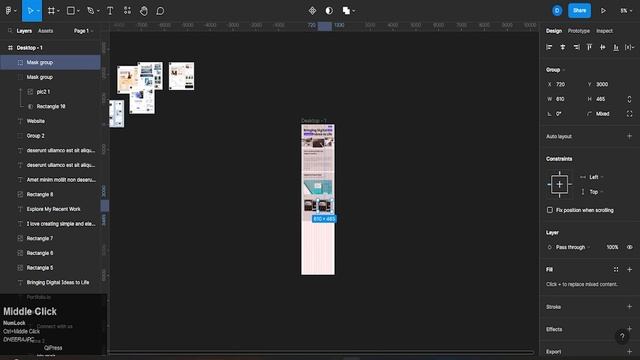This screenshot has height=360, width=640.
Task: Click the Use as mask icon
Action: point(329,11)
